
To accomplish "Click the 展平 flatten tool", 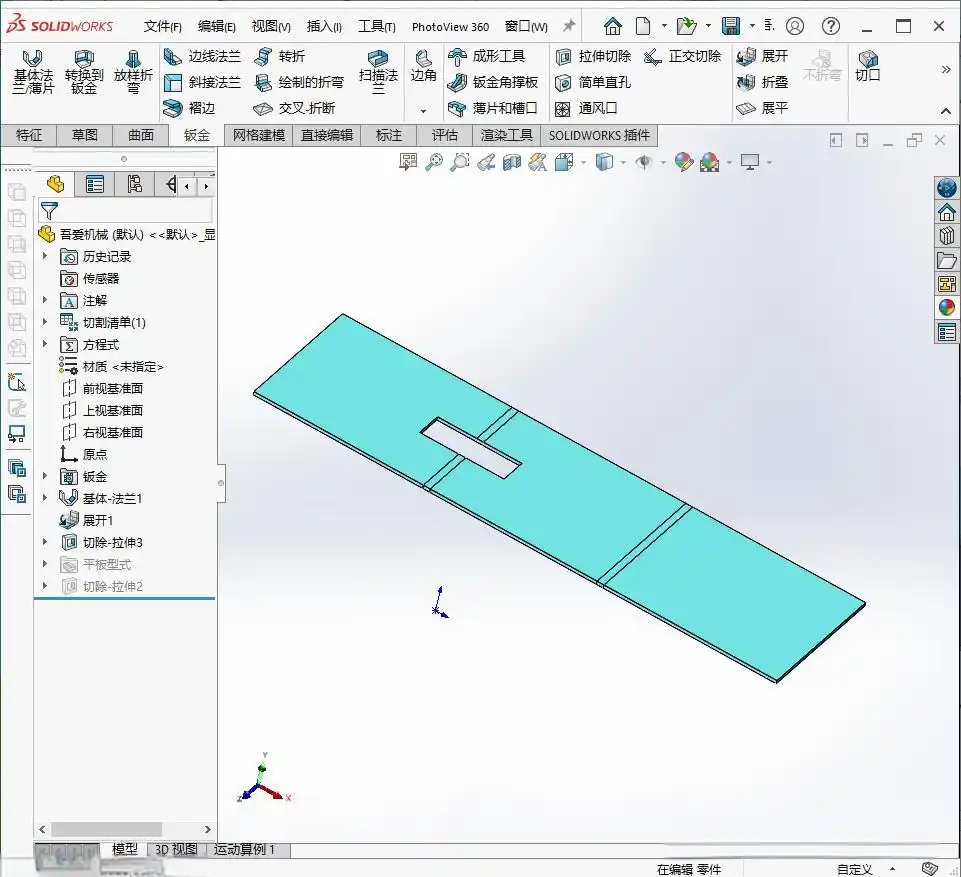I will [x=762, y=108].
